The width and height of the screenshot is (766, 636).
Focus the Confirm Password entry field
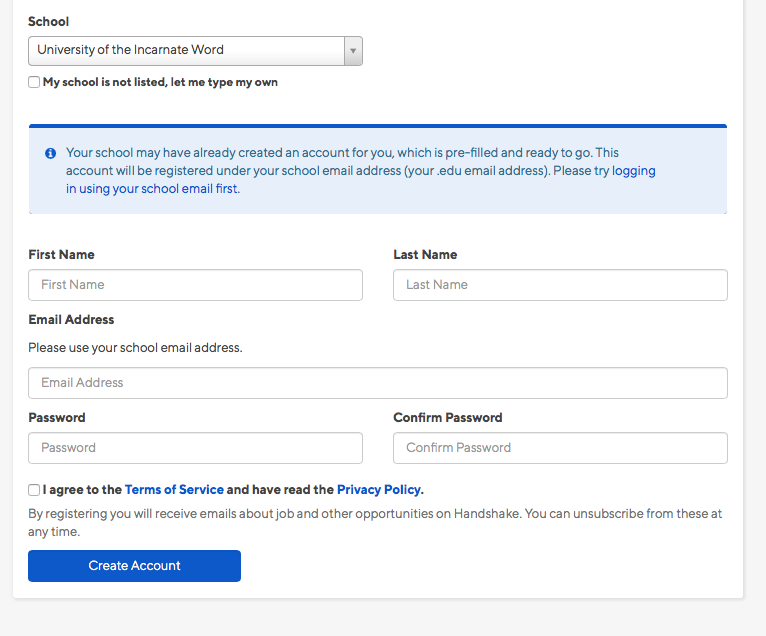[560, 448]
